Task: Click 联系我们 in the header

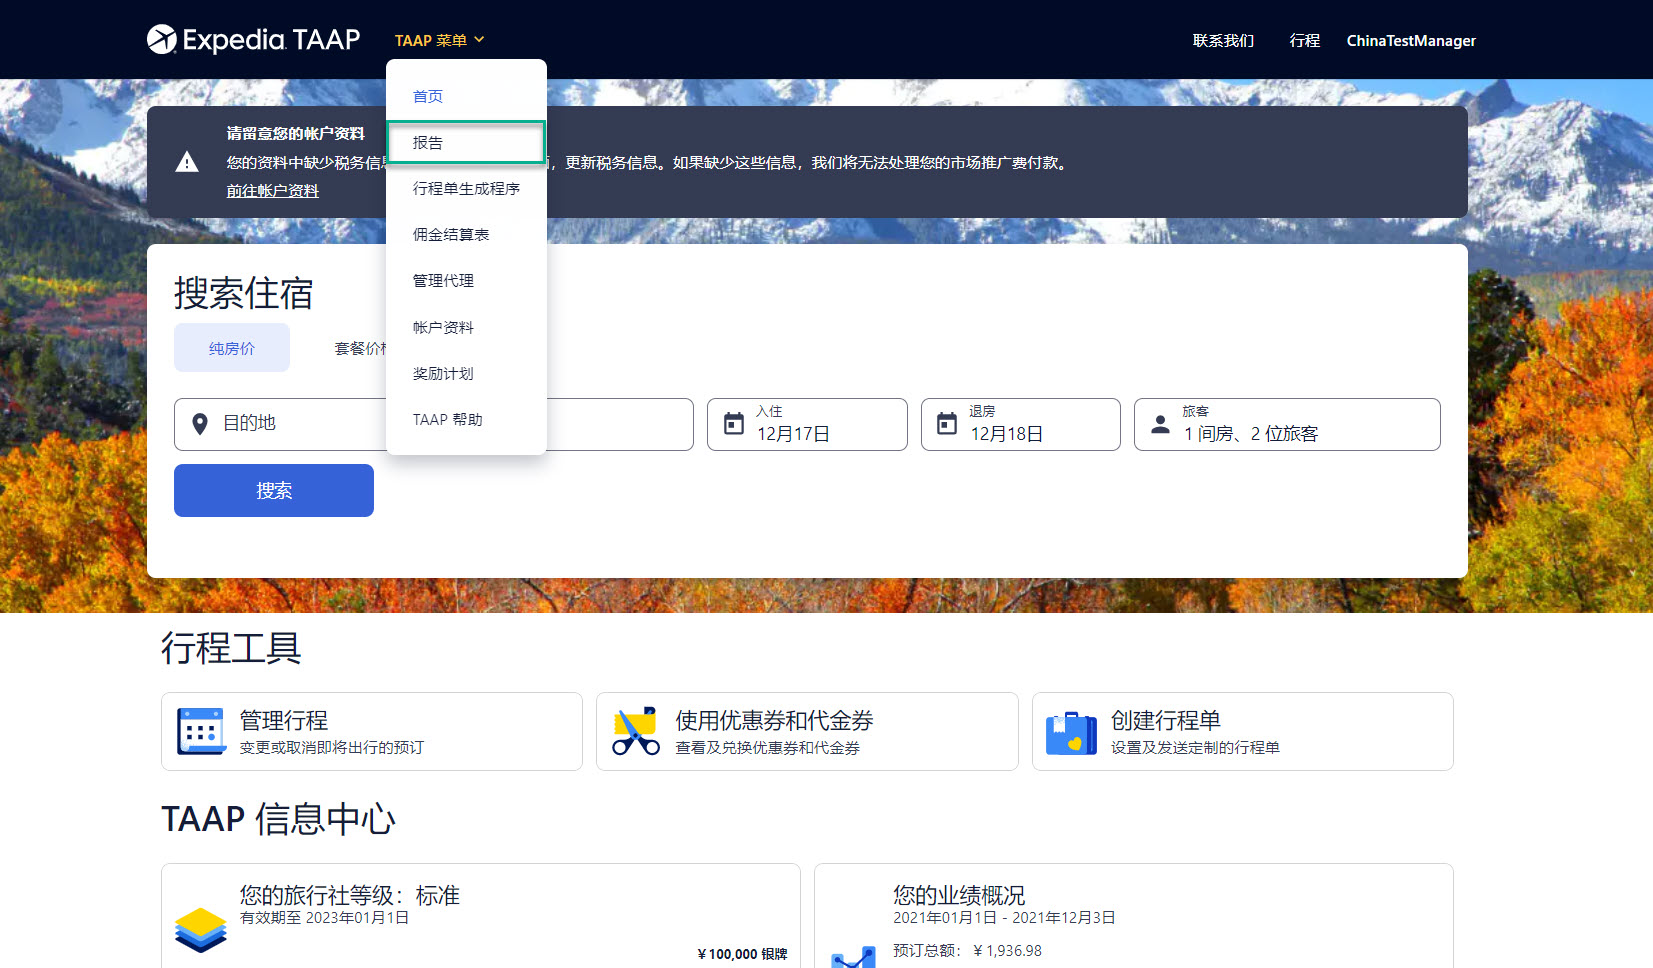Action: pos(1223,40)
